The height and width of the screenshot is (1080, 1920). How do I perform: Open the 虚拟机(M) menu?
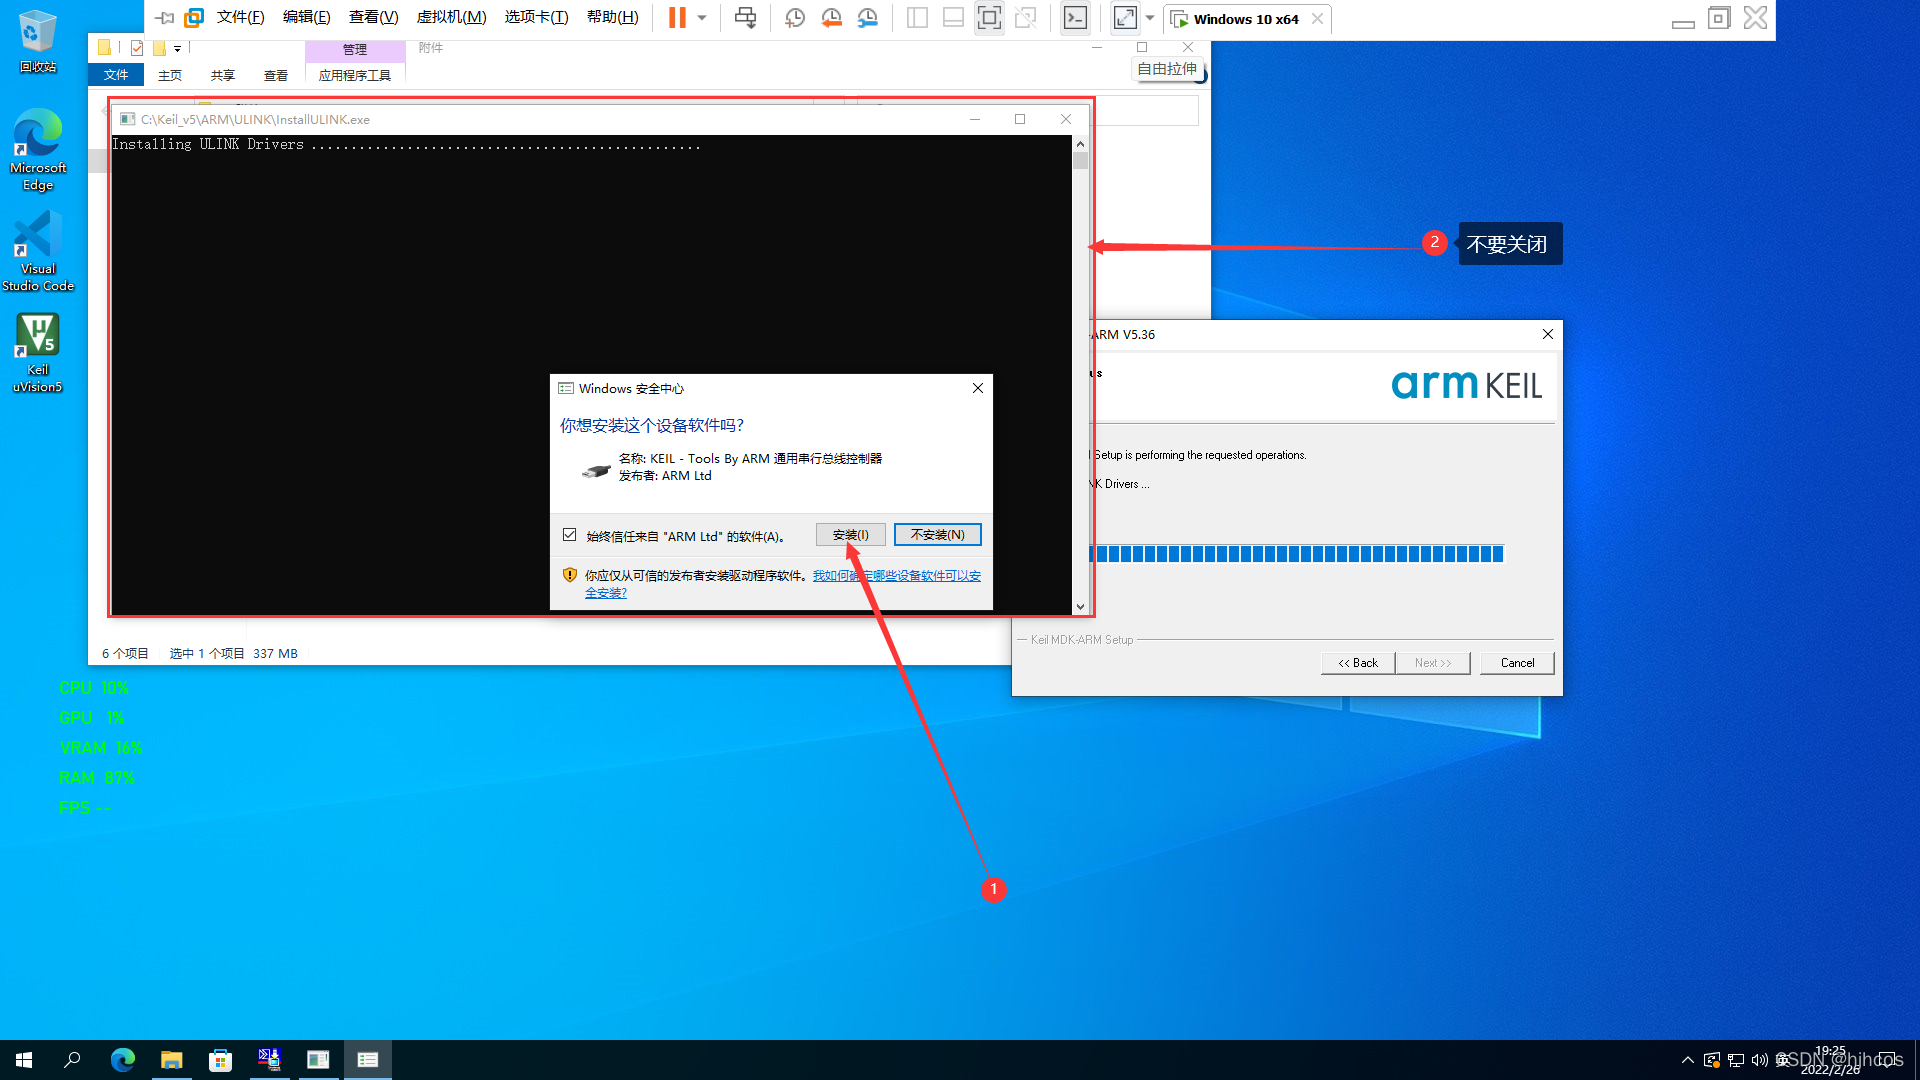(x=451, y=18)
